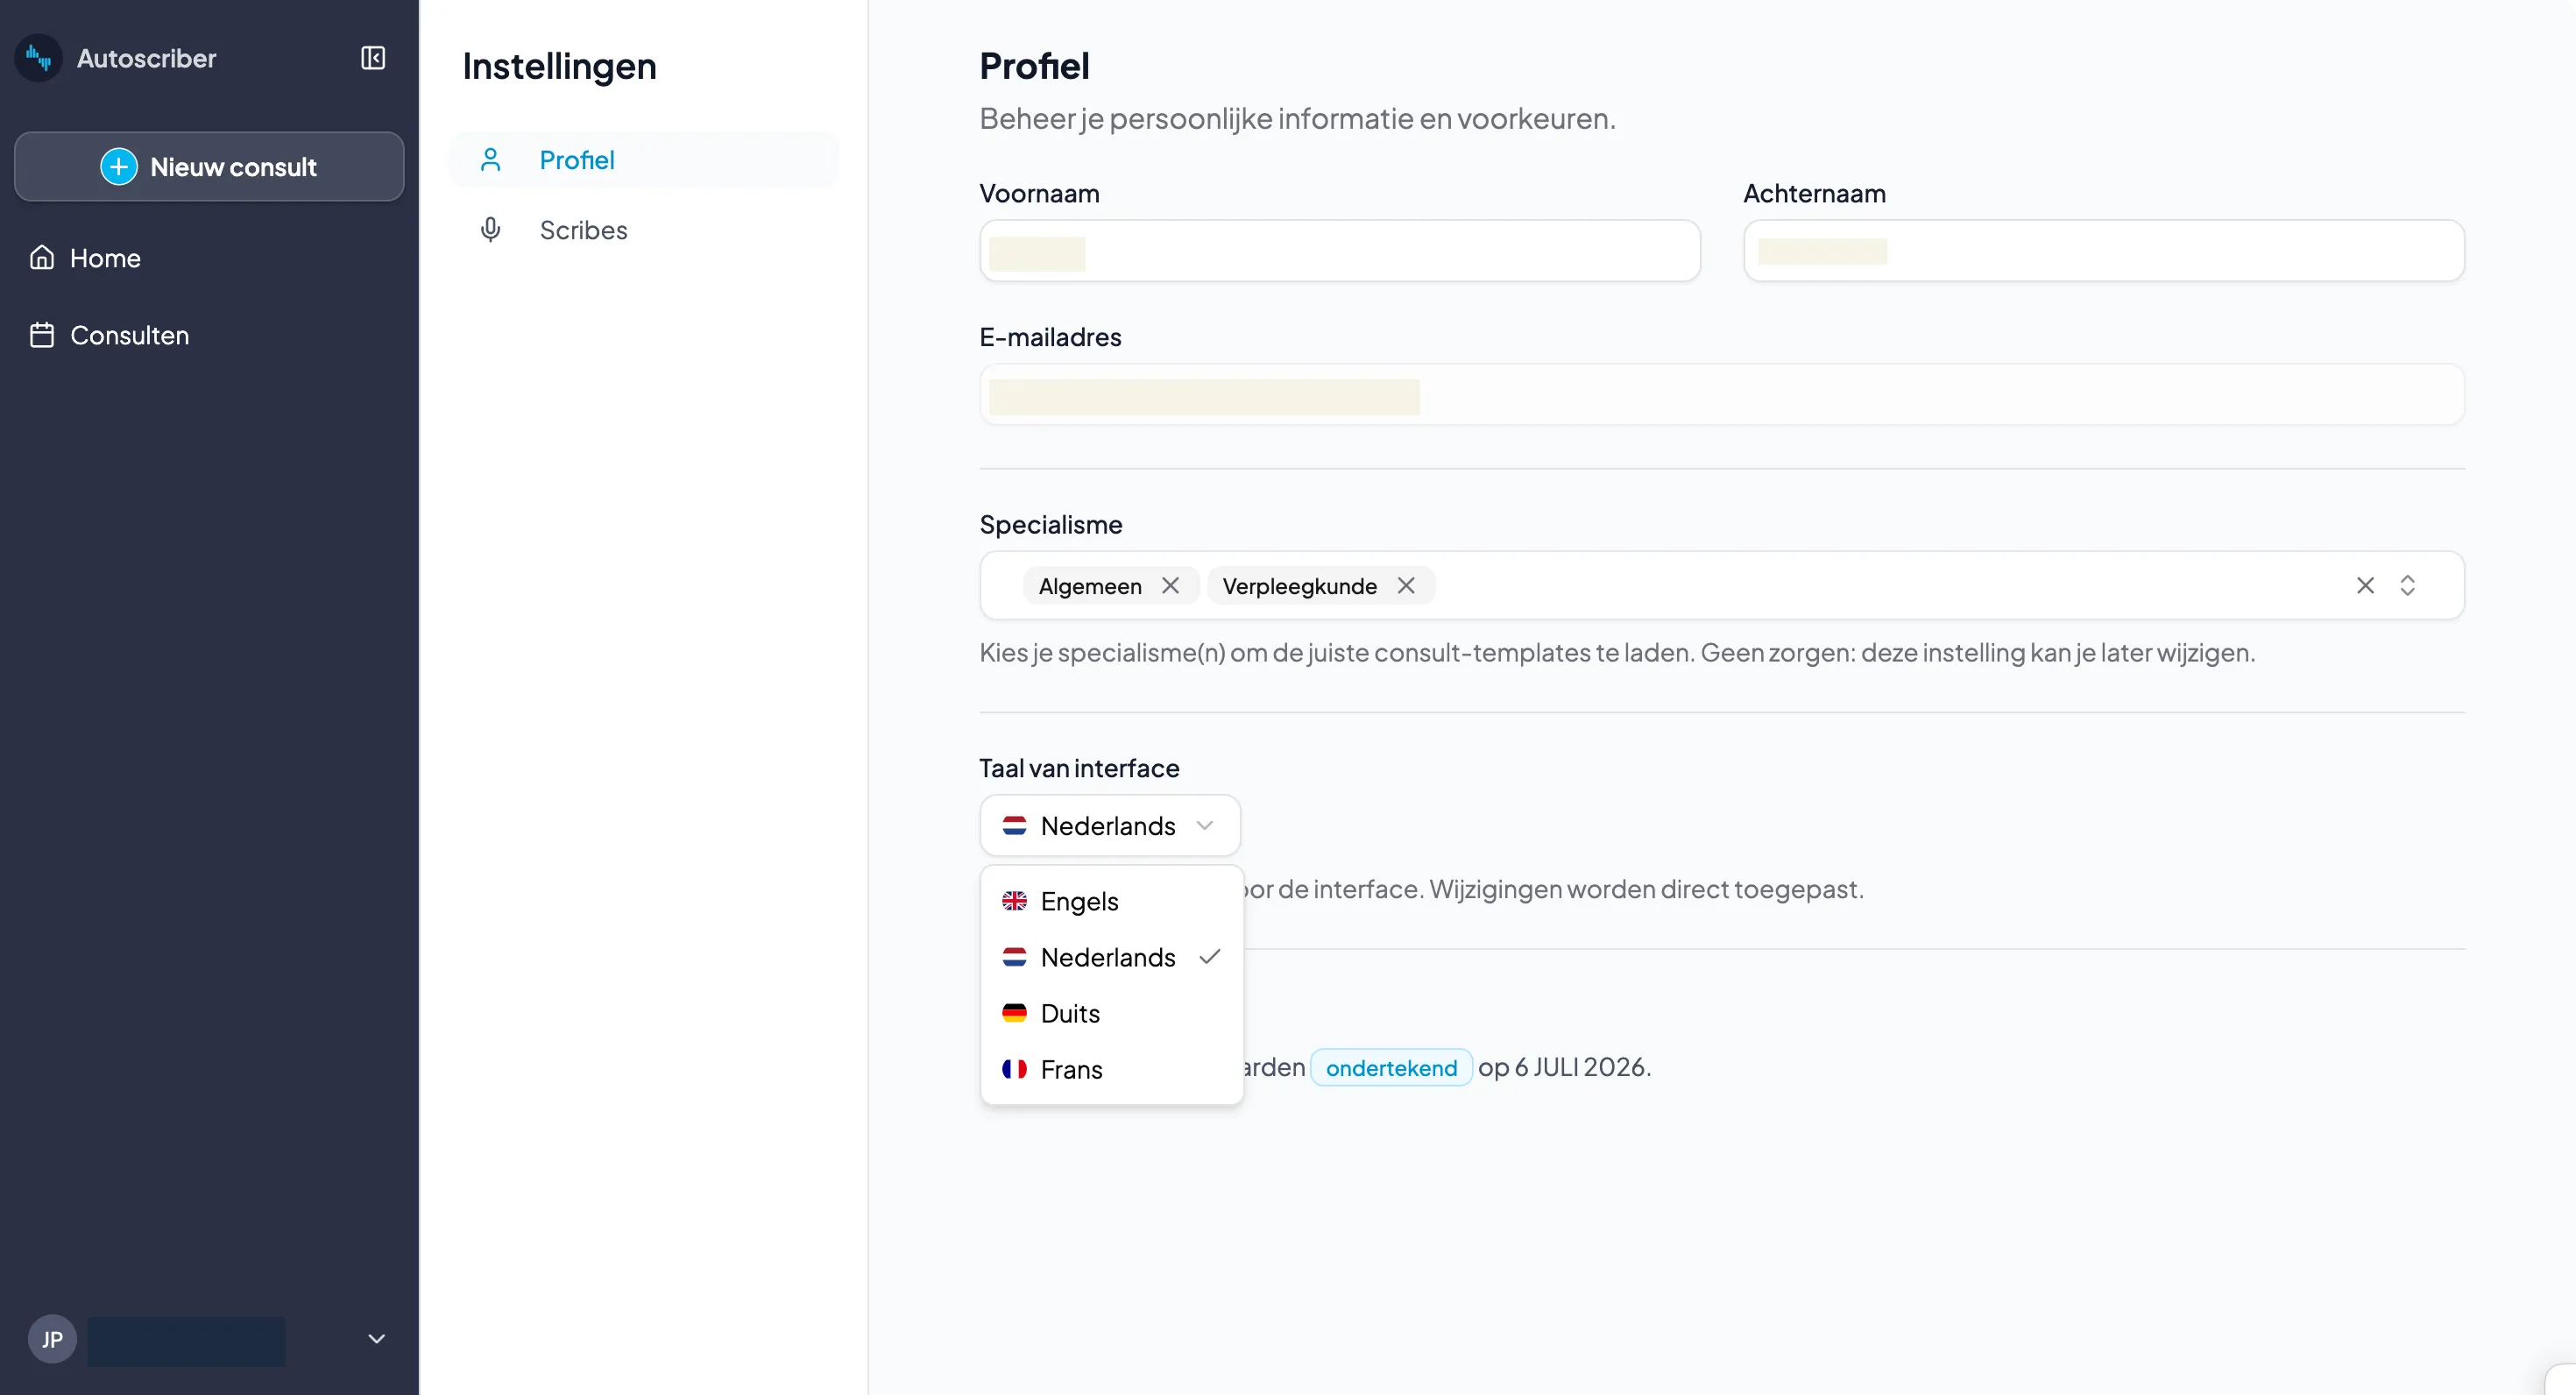Choose Frans from the language list
This screenshot has height=1395, width=2576.
coord(1111,1069)
